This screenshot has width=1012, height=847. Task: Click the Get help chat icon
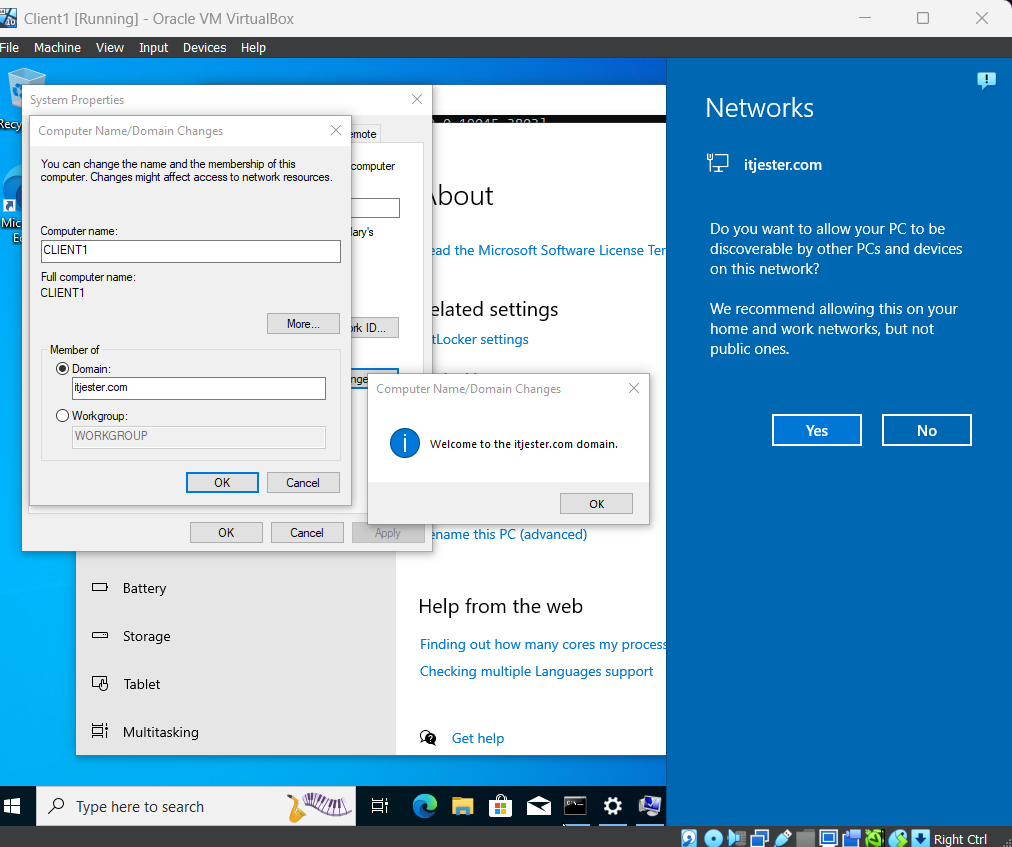tap(428, 738)
